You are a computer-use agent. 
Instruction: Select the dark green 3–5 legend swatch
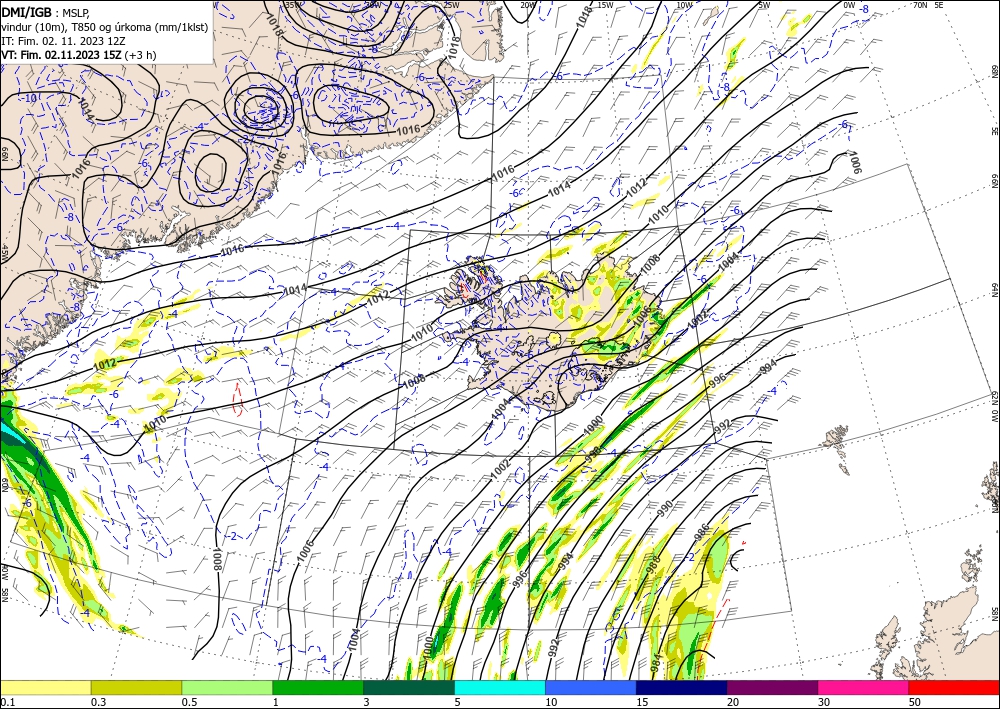(409, 687)
